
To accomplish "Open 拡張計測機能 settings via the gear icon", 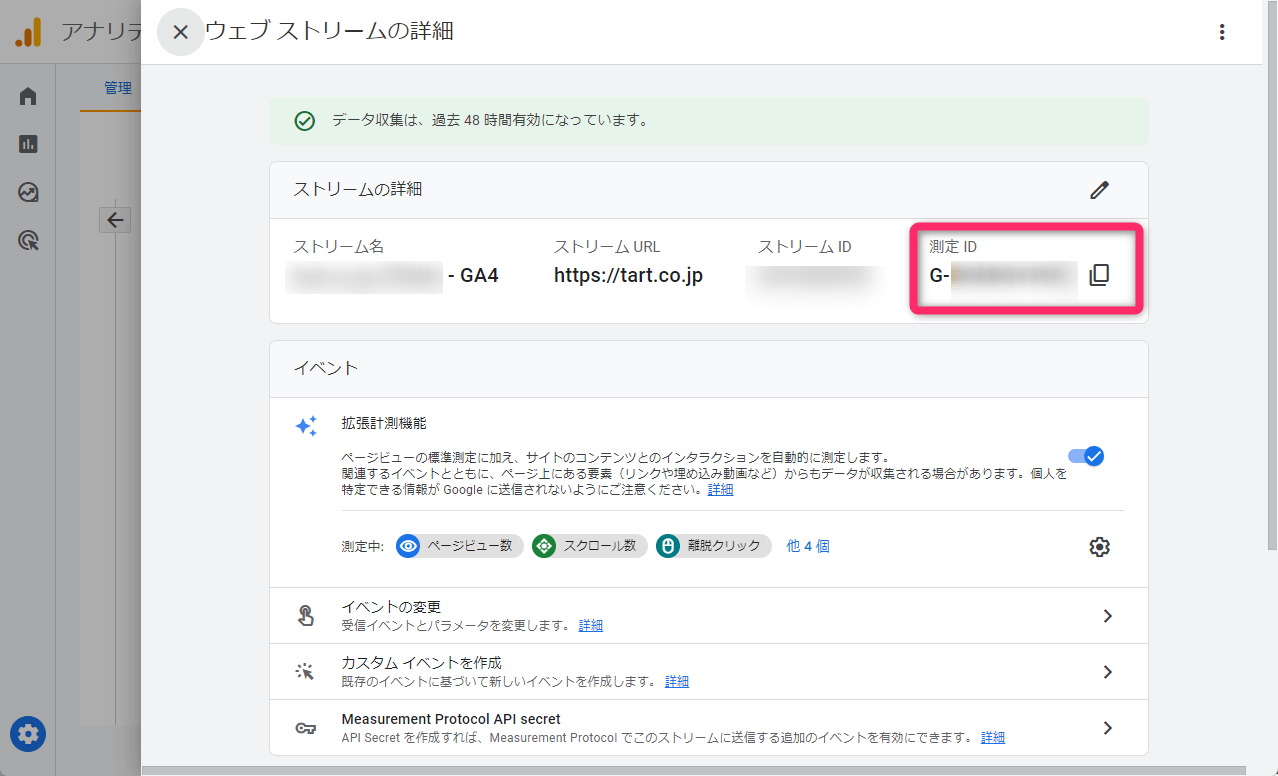I will [x=1099, y=546].
